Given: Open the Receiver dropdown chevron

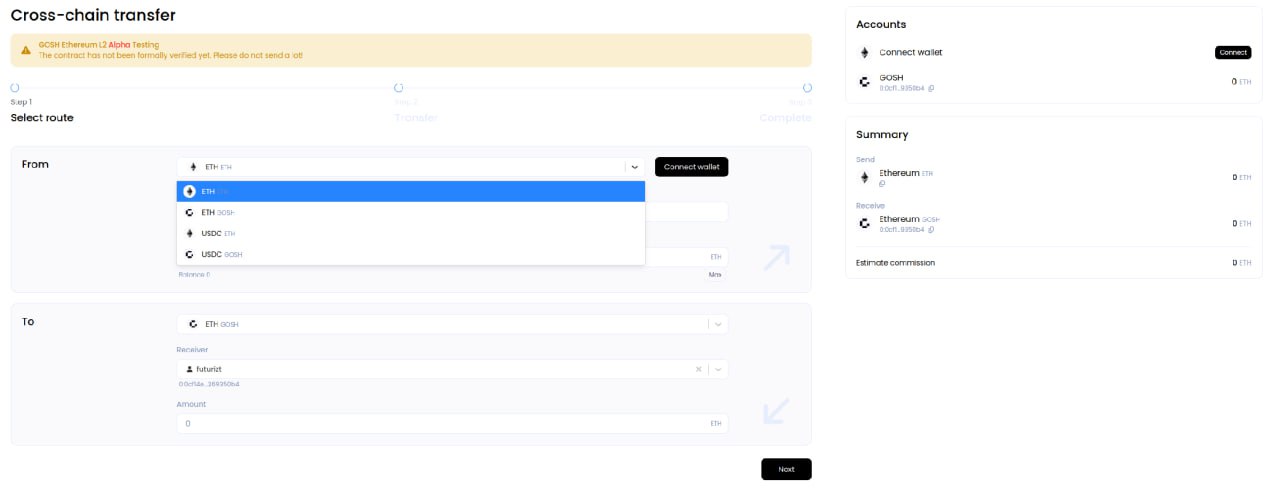Looking at the screenshot, I should pyautogui.click(x=718, y=369).
